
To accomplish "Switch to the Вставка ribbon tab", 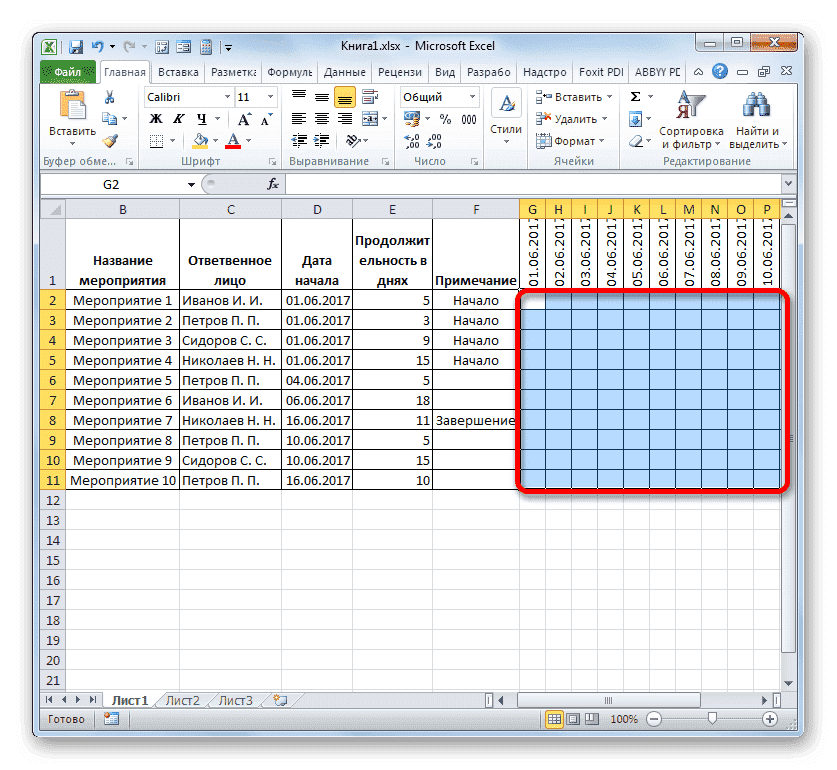I will click(178, 71).
